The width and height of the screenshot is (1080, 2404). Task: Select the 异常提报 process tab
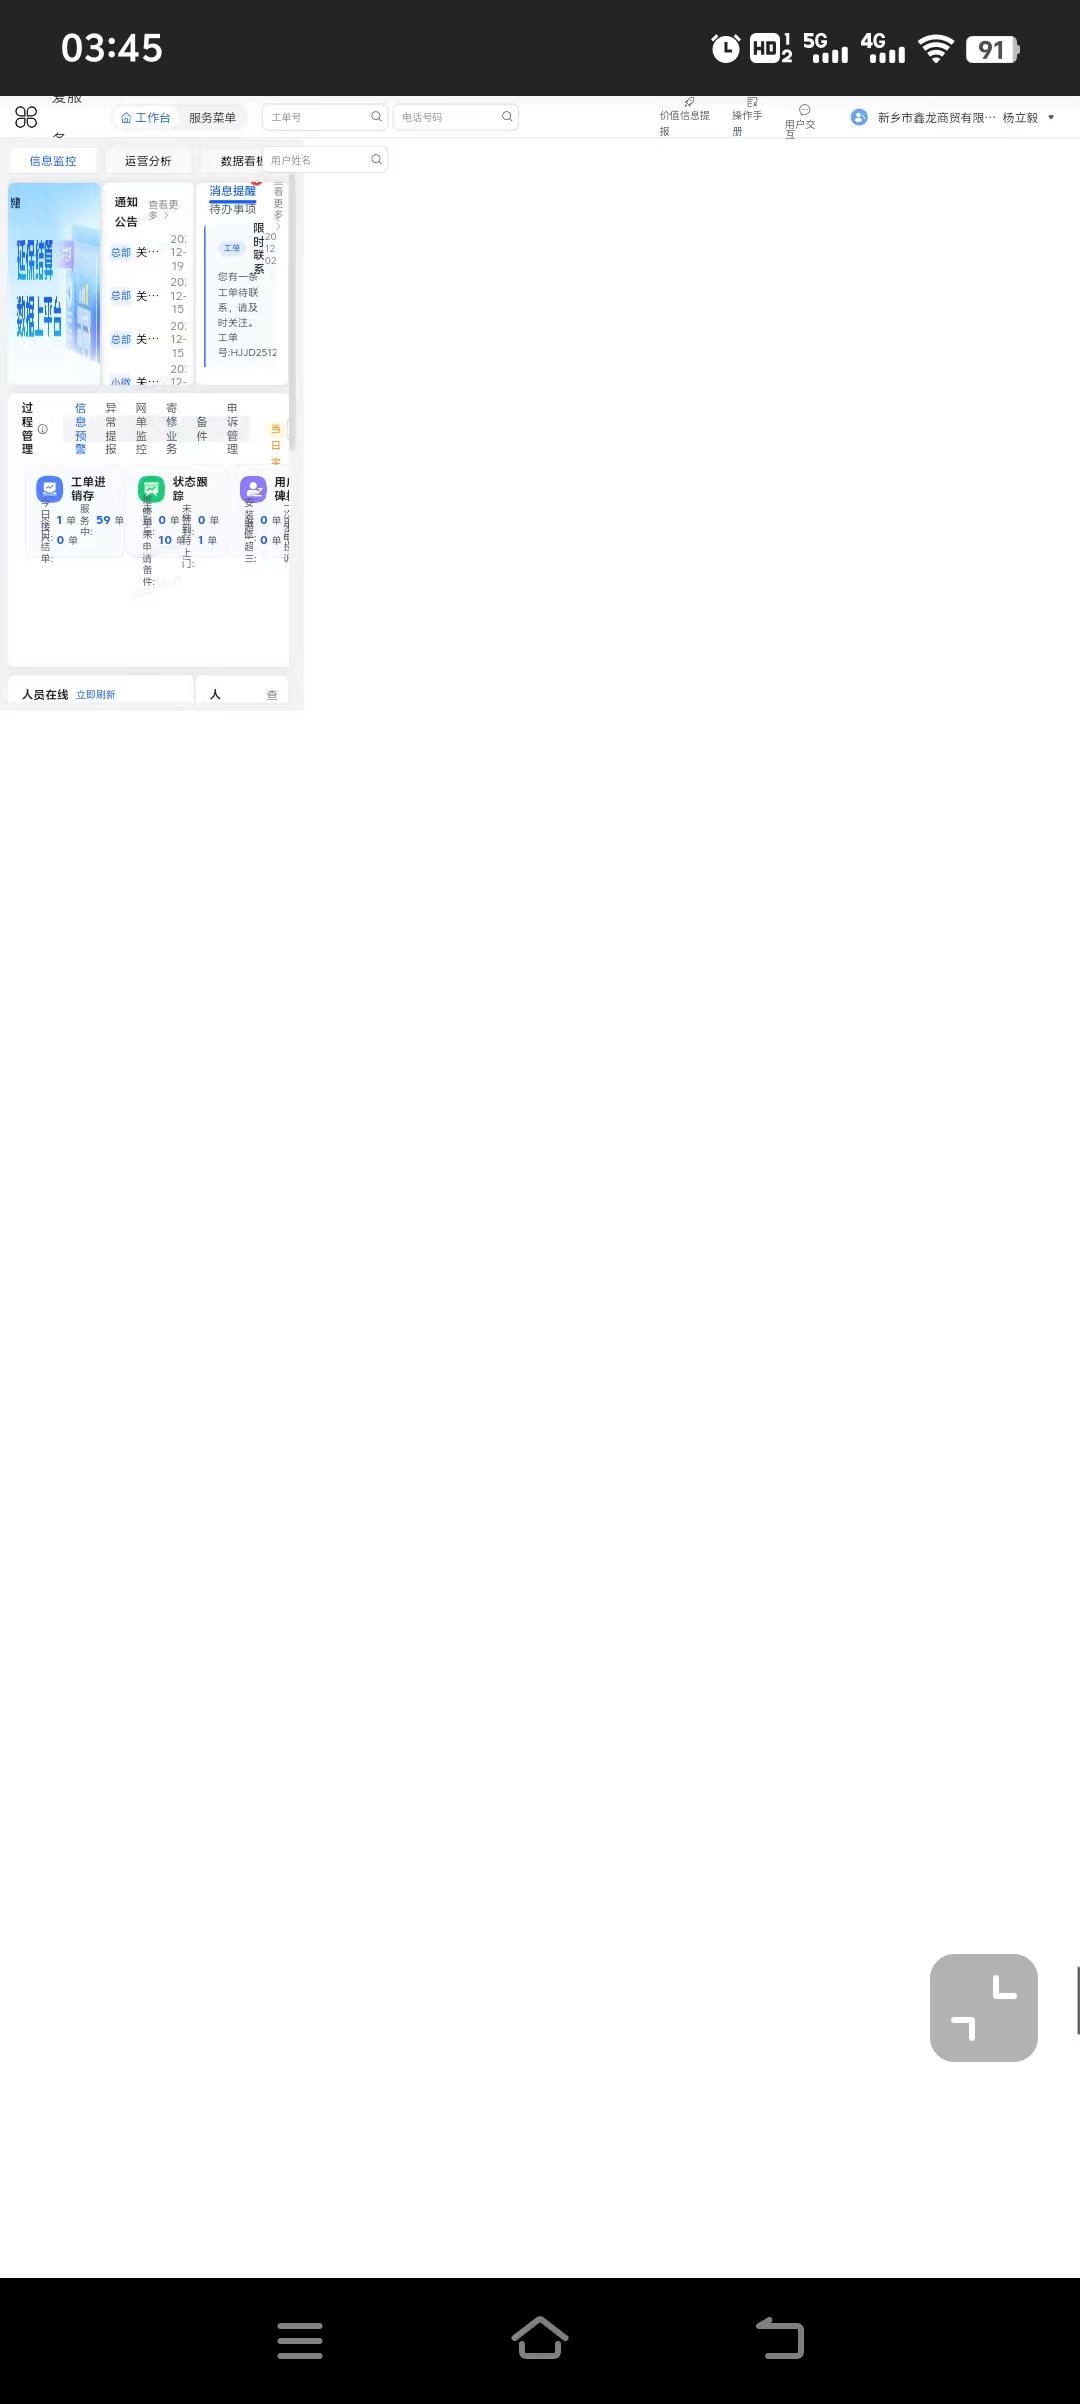(111, 429)
